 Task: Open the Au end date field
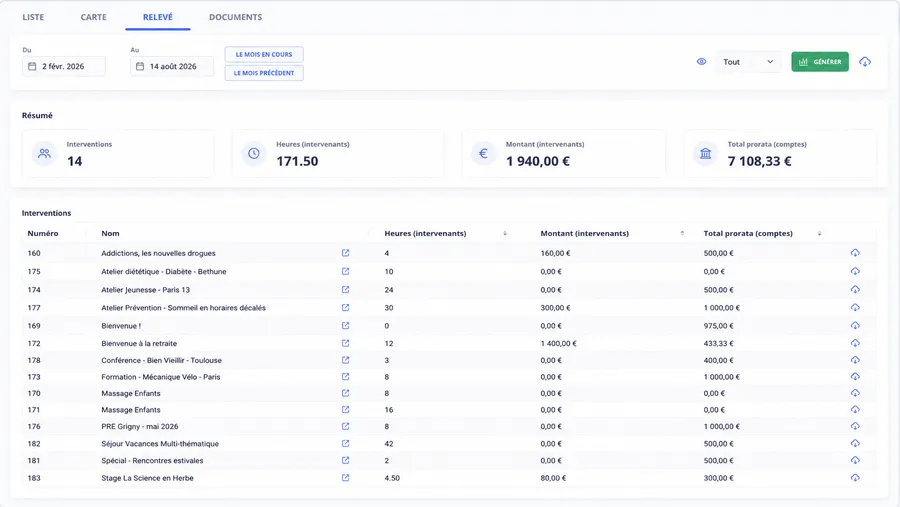[172, 66]
